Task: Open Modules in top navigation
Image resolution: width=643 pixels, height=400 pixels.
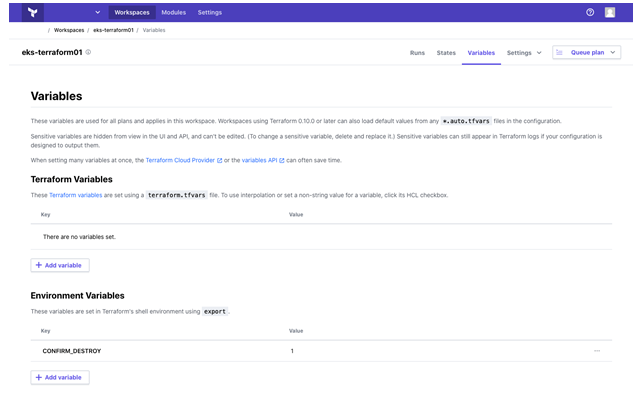Action: tap(173, 12)
